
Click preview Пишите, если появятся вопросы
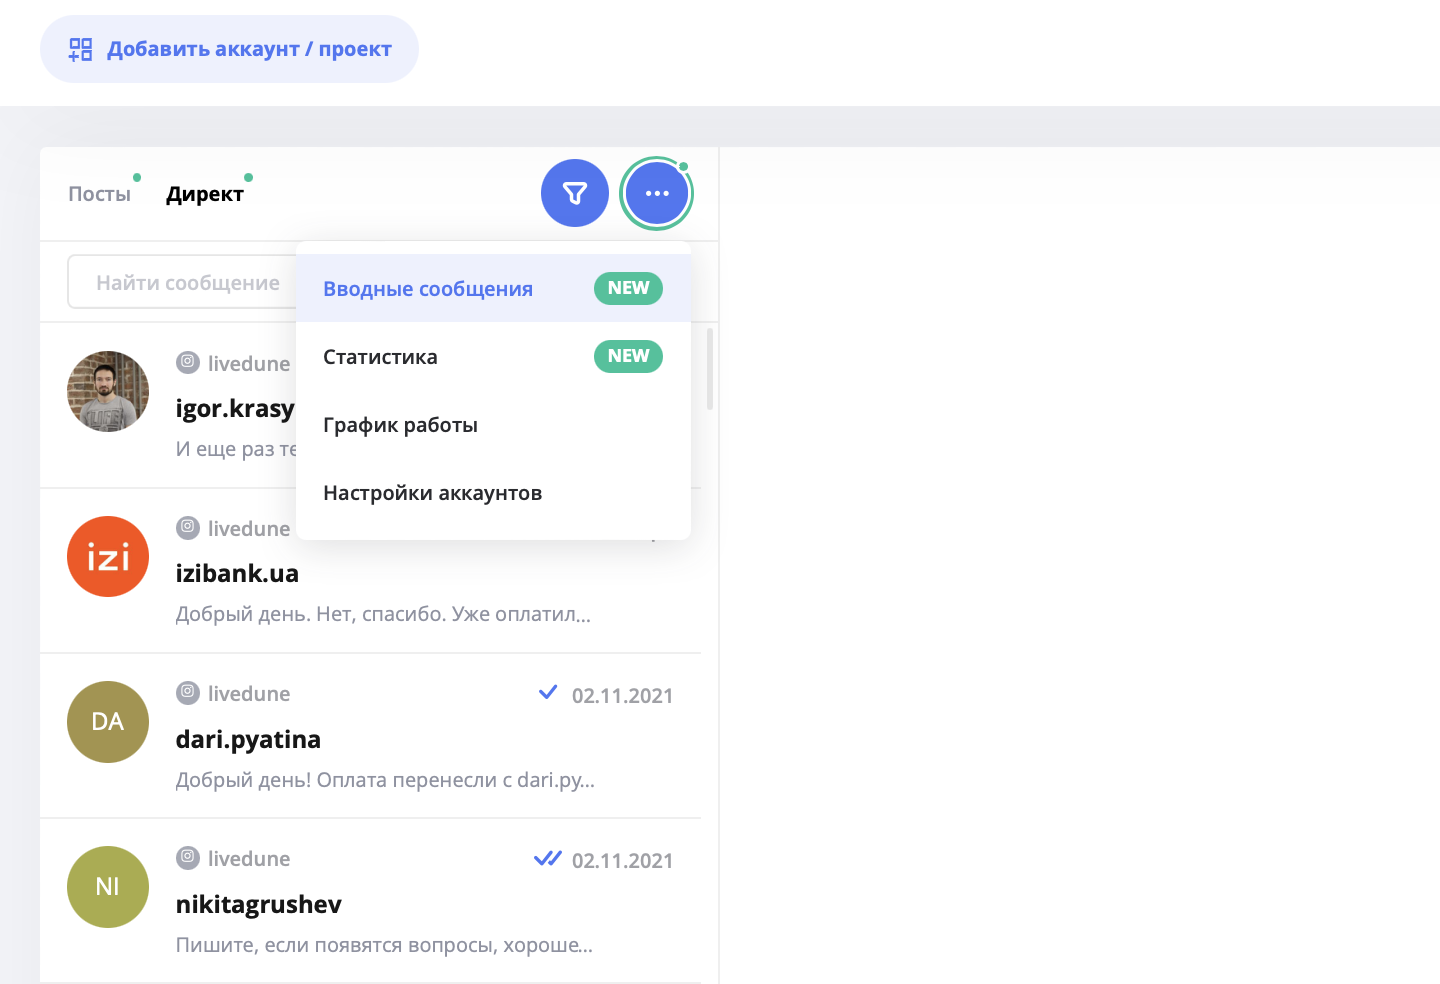click(384, 945)
